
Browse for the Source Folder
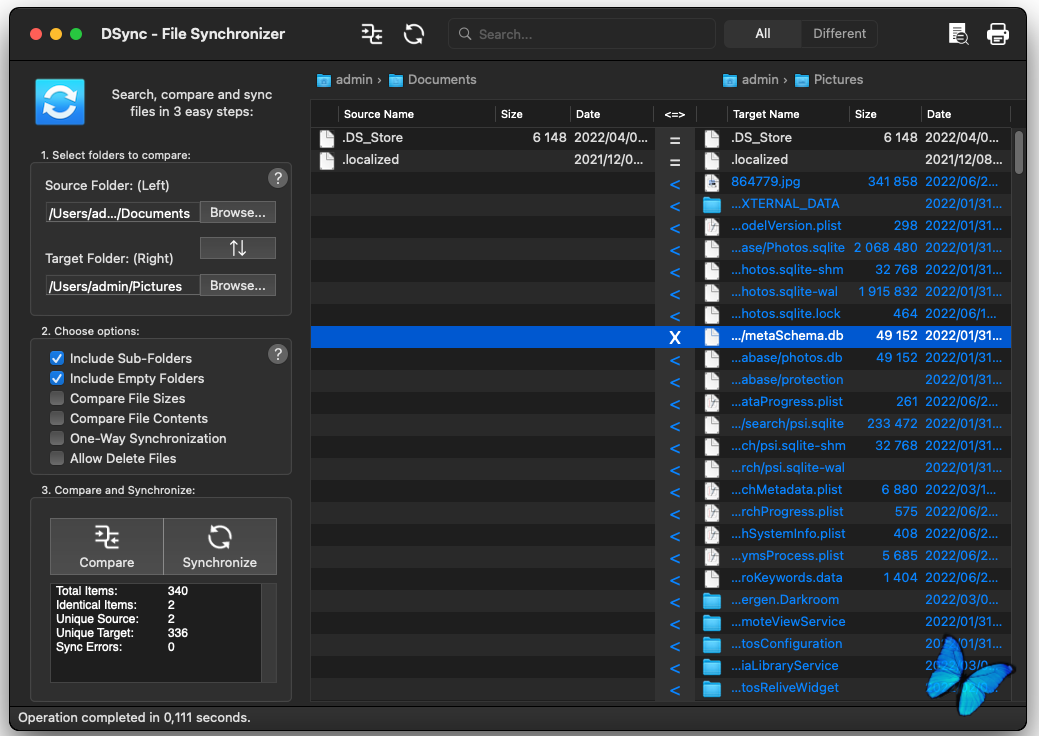click(237, 212)
